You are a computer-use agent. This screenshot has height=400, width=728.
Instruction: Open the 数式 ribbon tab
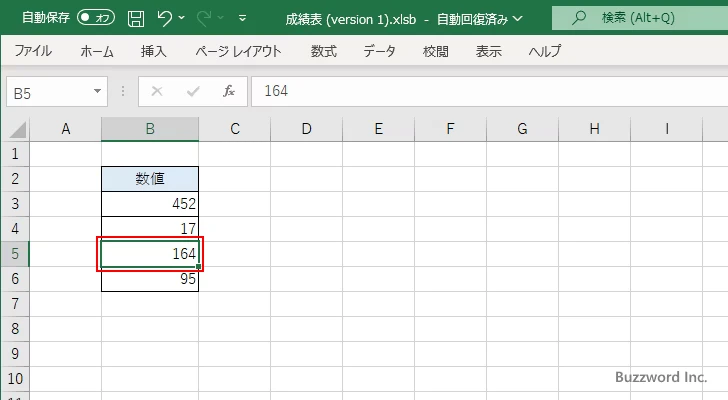click(324, 51)
